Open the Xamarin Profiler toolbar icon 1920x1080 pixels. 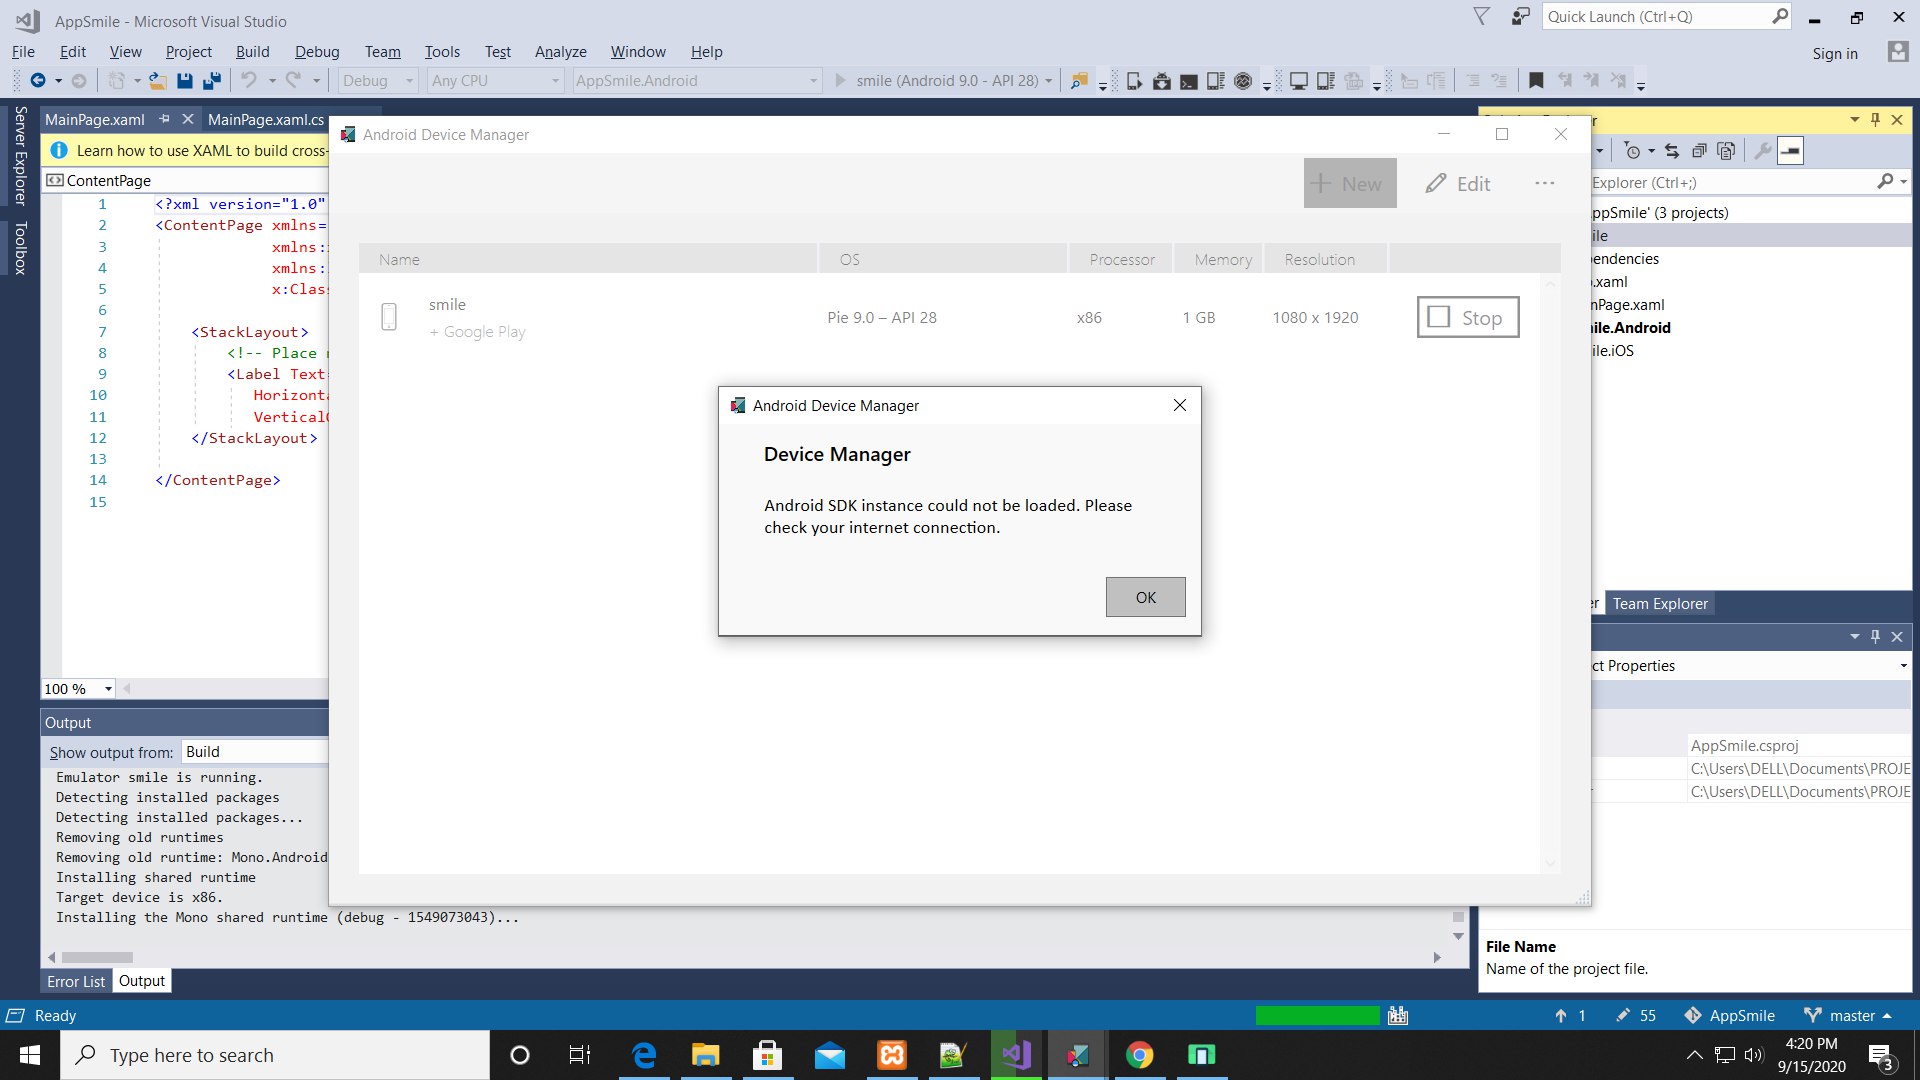[x=1243, y=81]
